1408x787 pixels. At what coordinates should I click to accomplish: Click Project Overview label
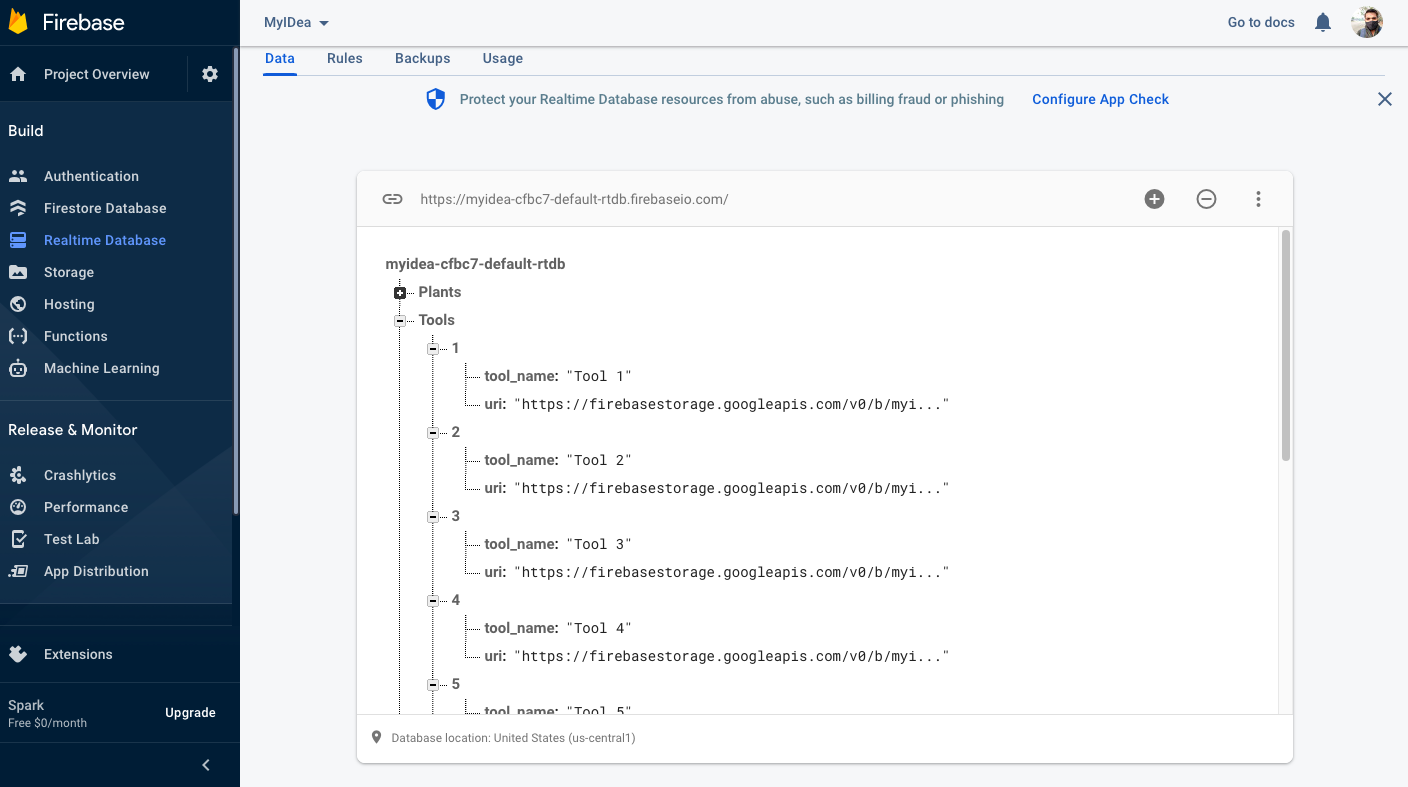[97, 74]
